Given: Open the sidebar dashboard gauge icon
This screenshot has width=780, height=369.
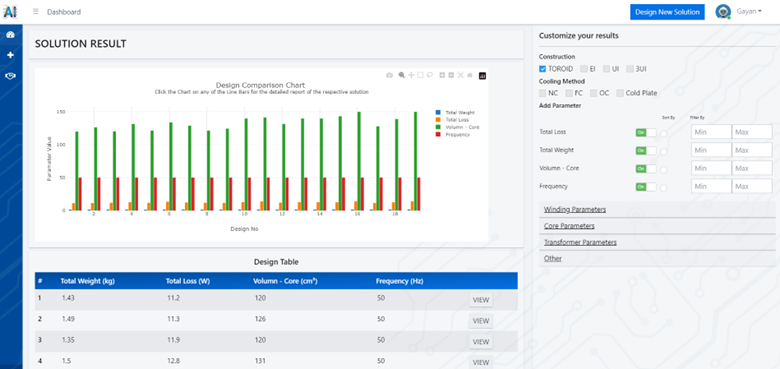Looking at the screenshot, I should (x=10, y=35).
